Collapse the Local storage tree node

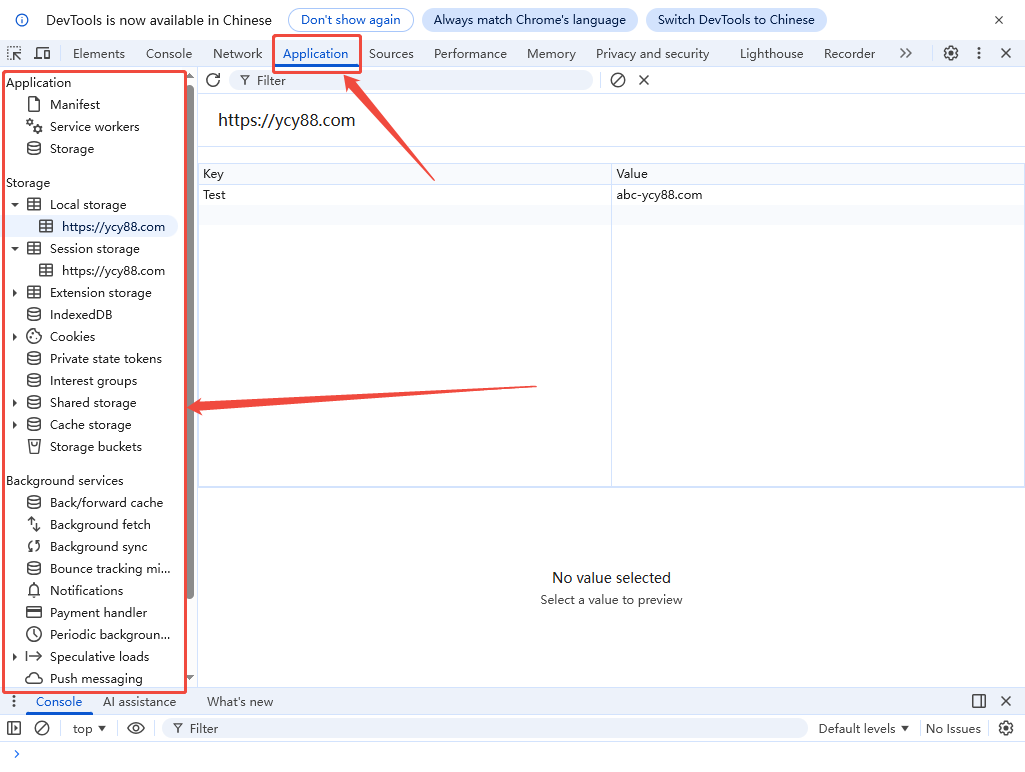(x=15, y=205)
